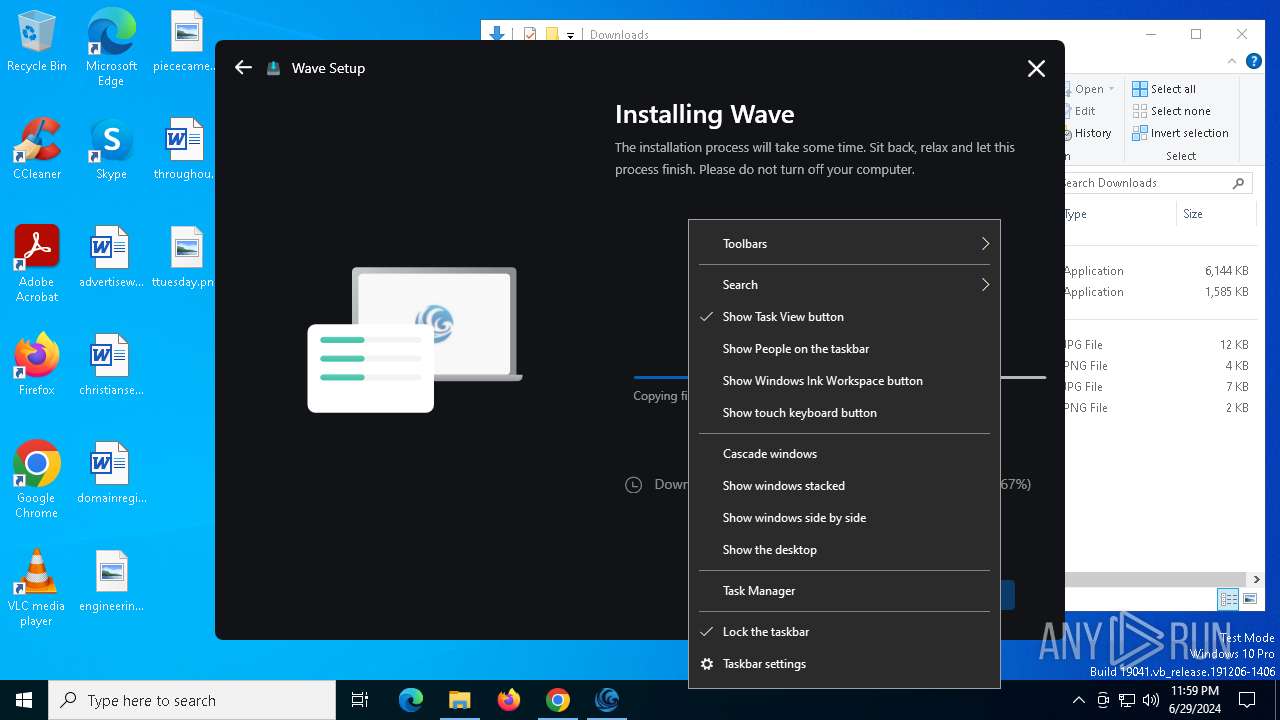Viewport: 1280px width, 720px height.
Task: Choose Cascade windows
Action: click(x=844, y=454)
